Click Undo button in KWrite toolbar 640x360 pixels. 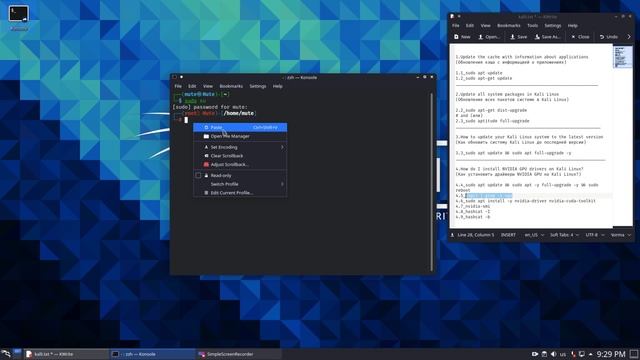tap(609, 37)
